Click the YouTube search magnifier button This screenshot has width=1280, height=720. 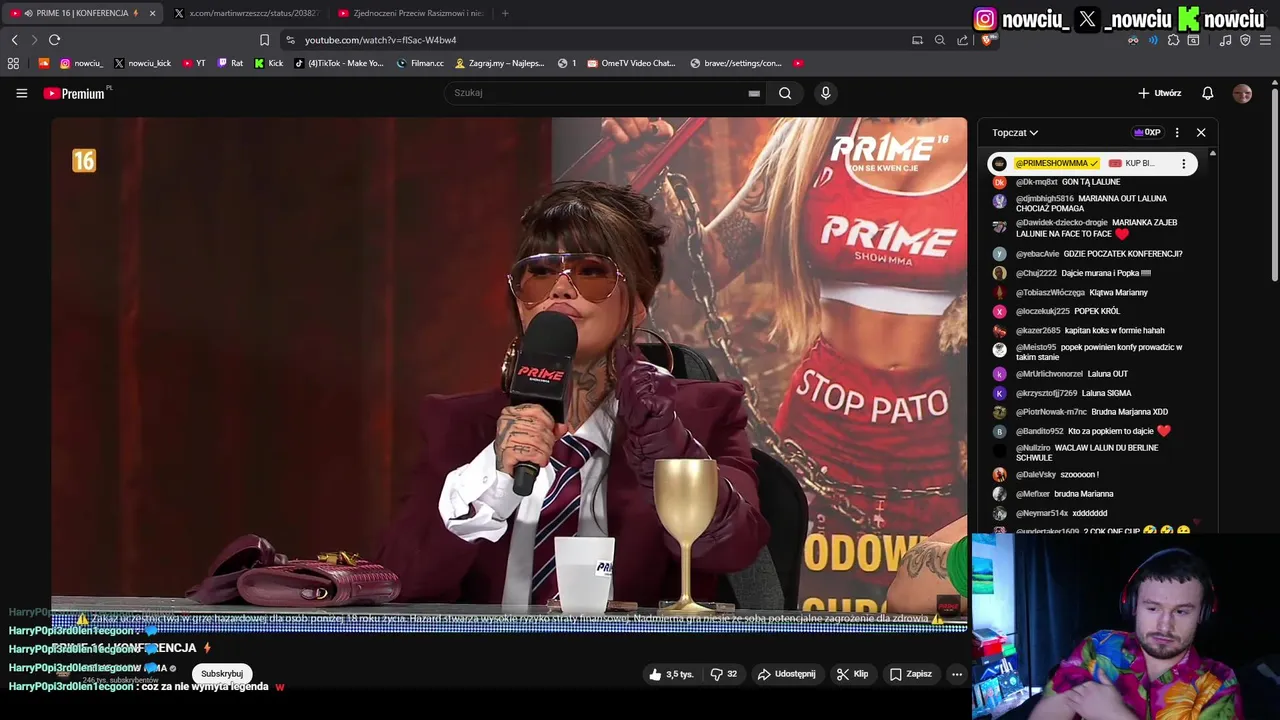(785, 93)
